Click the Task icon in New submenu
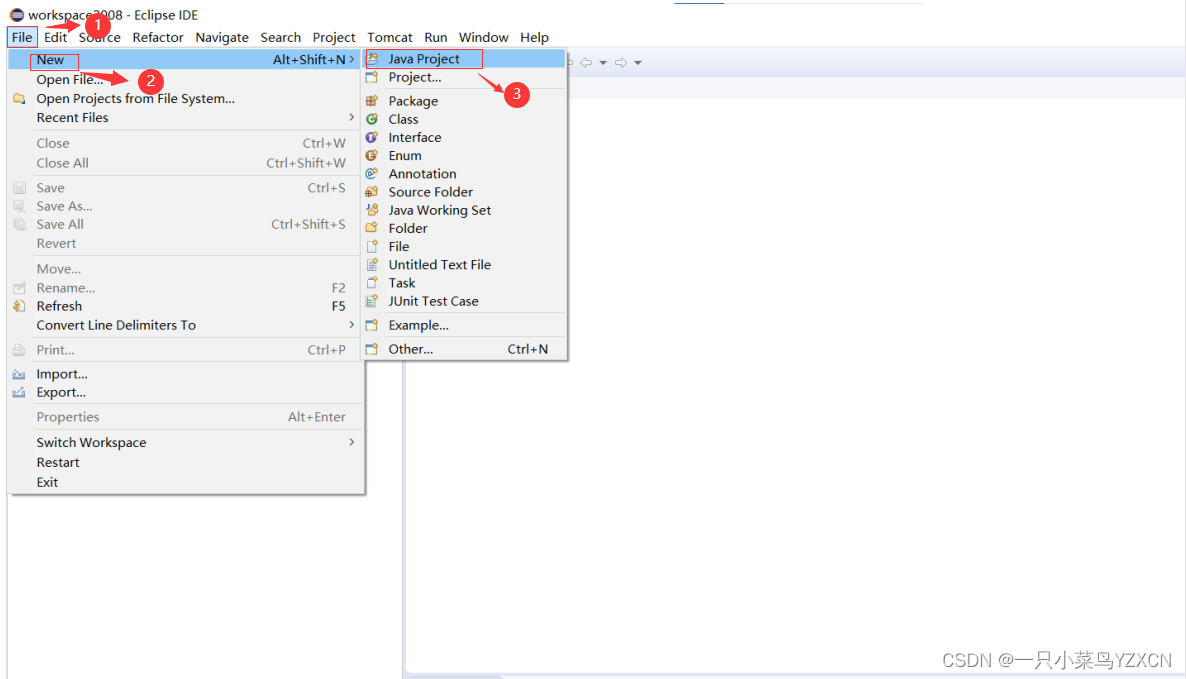Image resolution: width=1186 pixels, height=679 pixels. point(372,282)
